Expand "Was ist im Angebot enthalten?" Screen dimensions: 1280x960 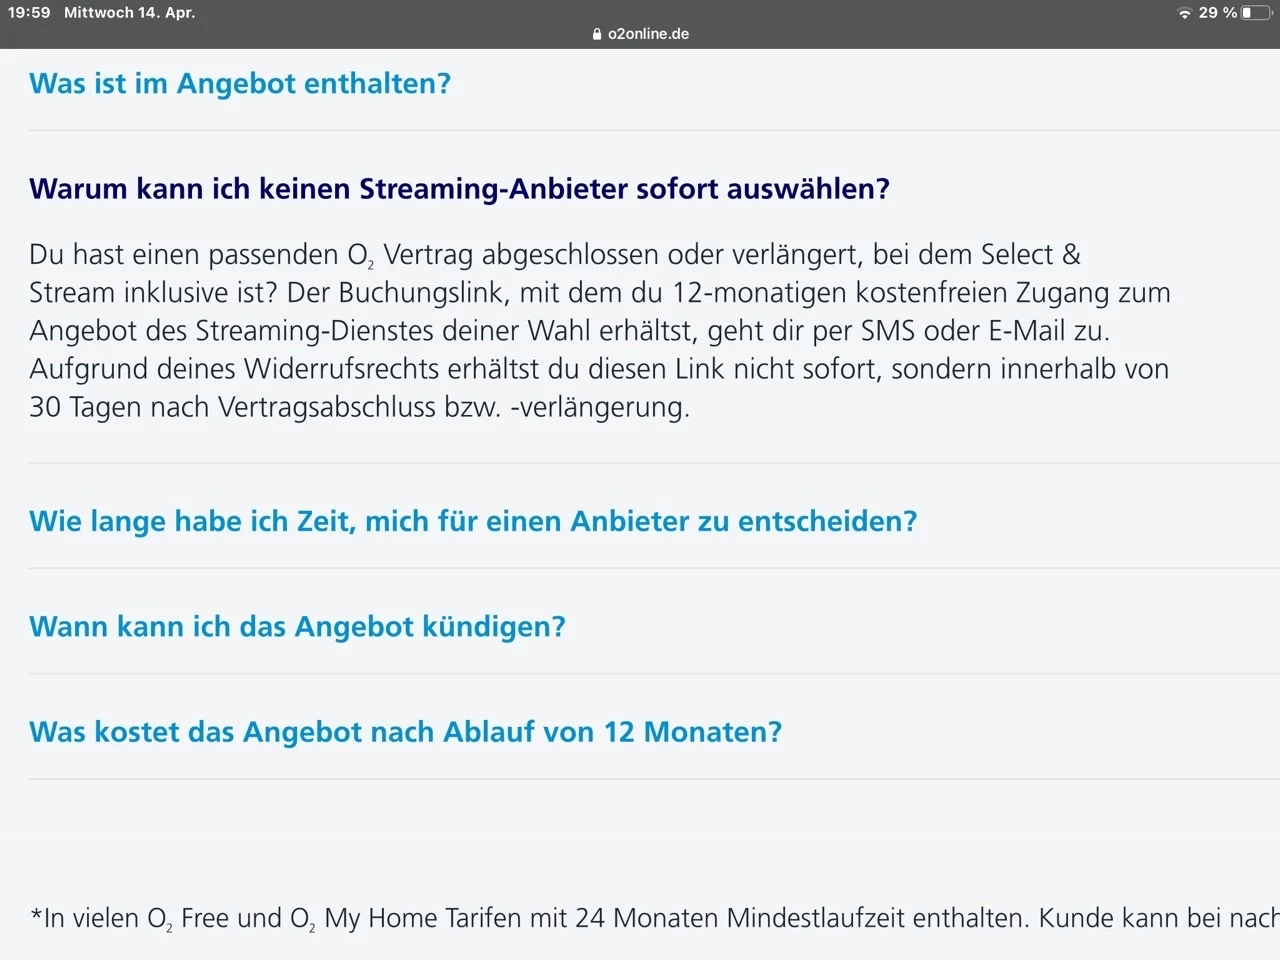point(240,83)
